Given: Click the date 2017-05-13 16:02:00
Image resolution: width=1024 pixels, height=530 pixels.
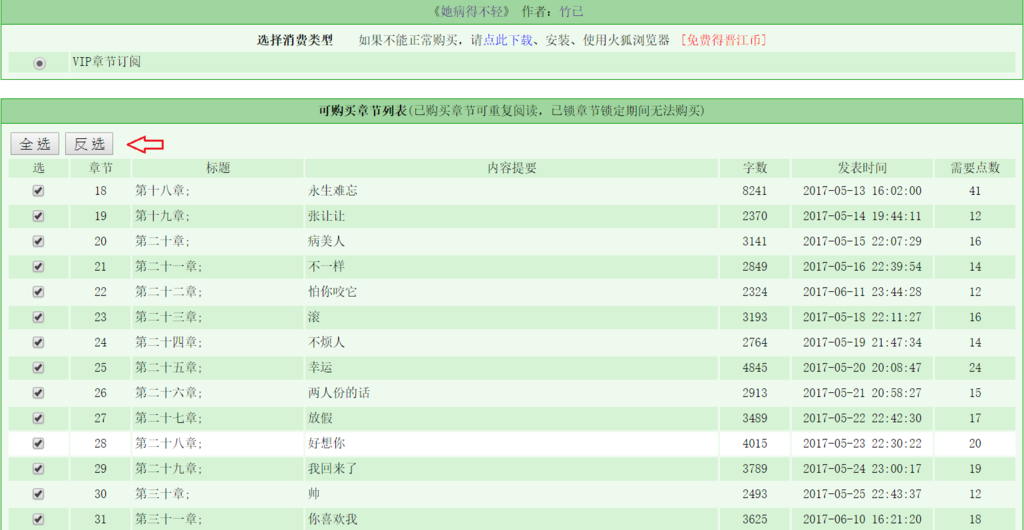Looking at the screenshot, I should pos(862,191).
